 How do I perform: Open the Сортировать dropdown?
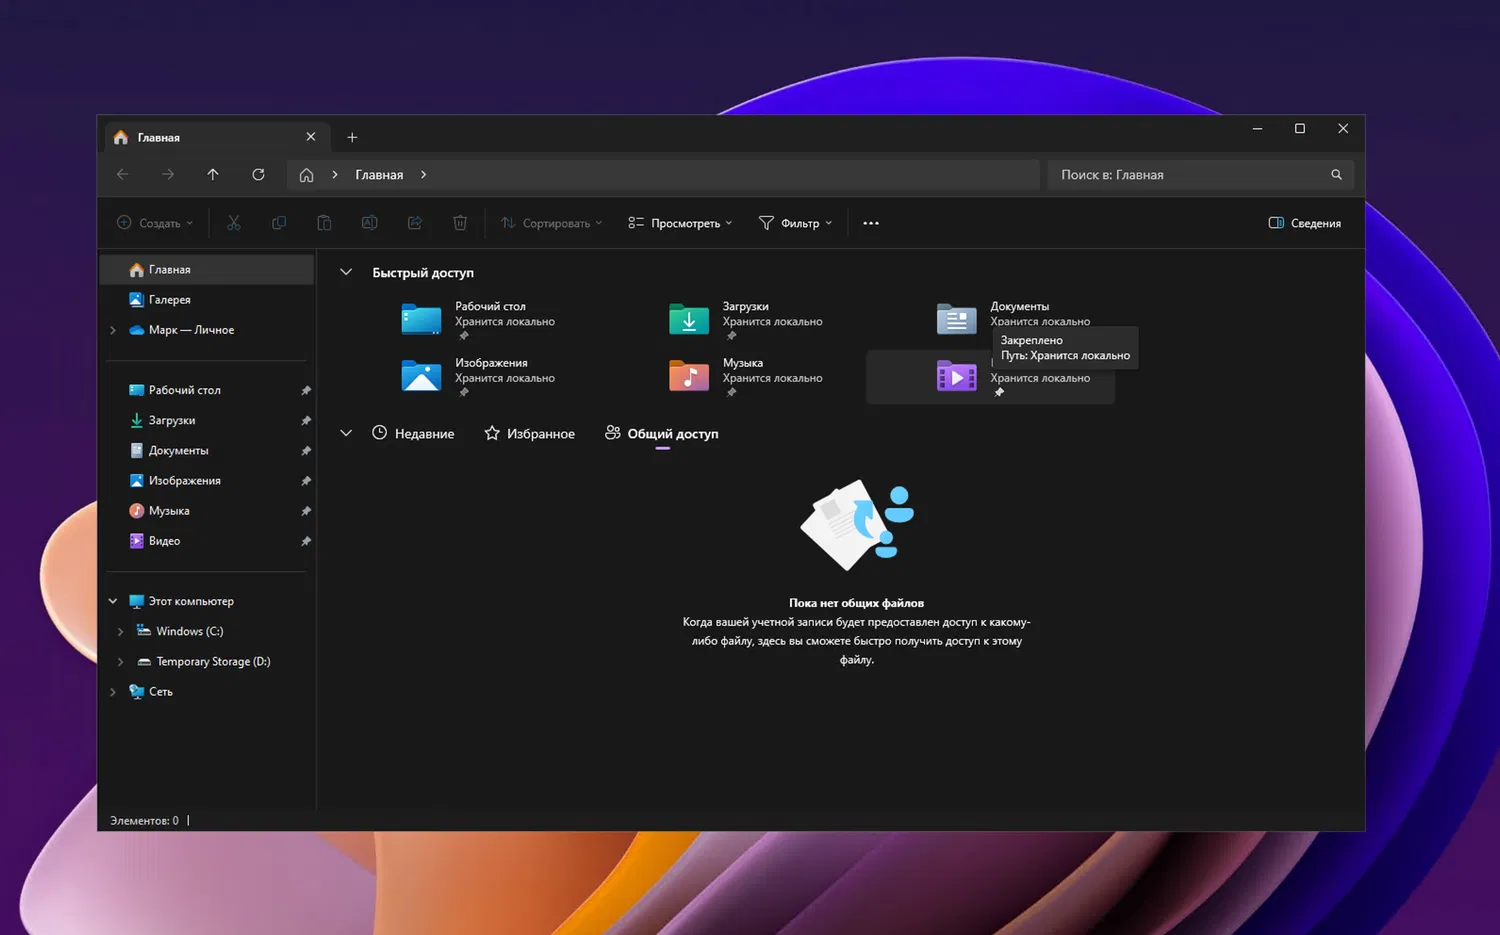(x=551, y=223)
